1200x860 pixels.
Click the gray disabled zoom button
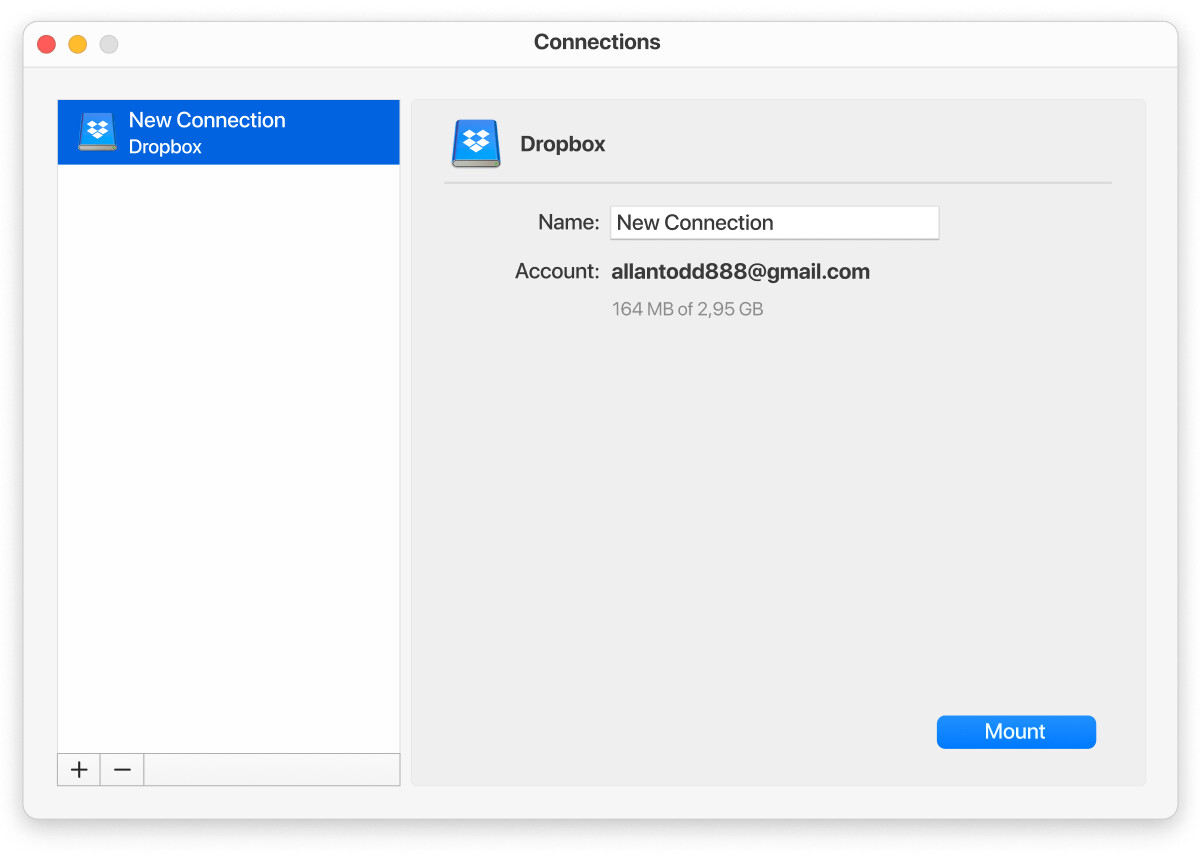point(109,44)
